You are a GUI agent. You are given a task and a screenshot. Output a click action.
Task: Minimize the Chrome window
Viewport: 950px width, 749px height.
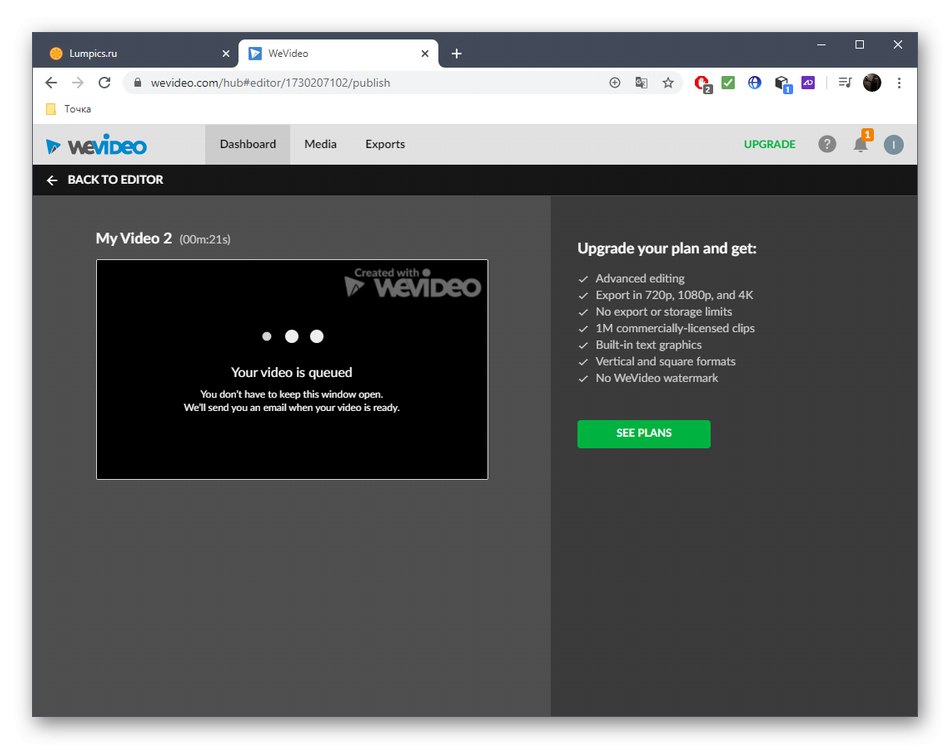[821, 45]
